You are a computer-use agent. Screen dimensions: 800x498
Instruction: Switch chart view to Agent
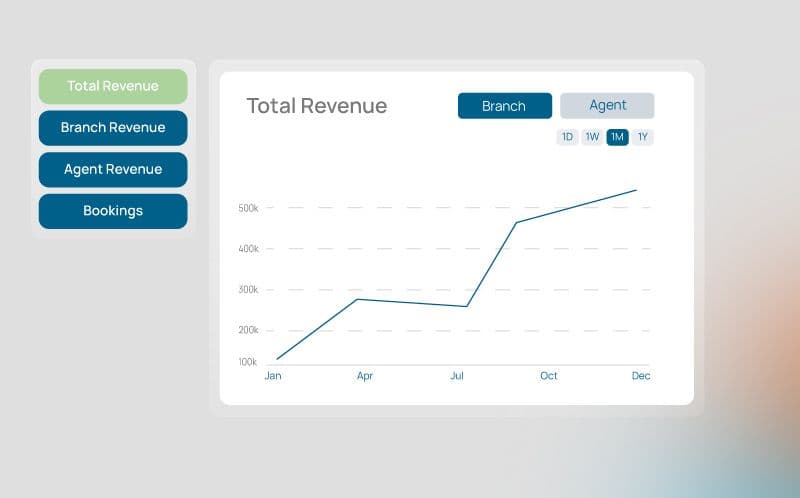607,106
